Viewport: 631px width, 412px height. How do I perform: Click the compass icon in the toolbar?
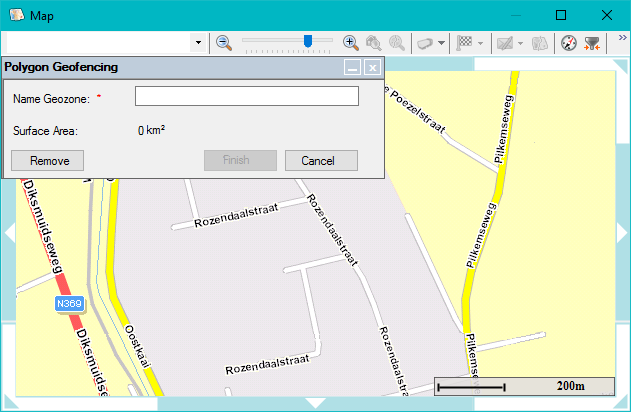point(569,43)
